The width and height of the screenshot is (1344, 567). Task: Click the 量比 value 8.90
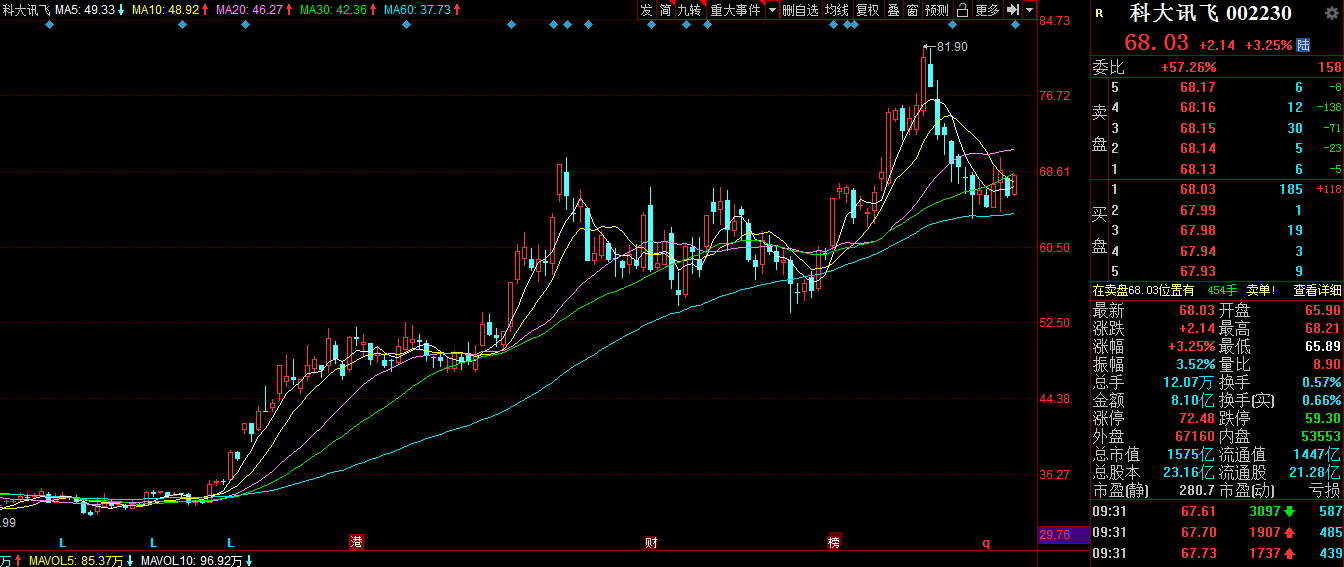pyautogui.click(x=1326, y=364)
